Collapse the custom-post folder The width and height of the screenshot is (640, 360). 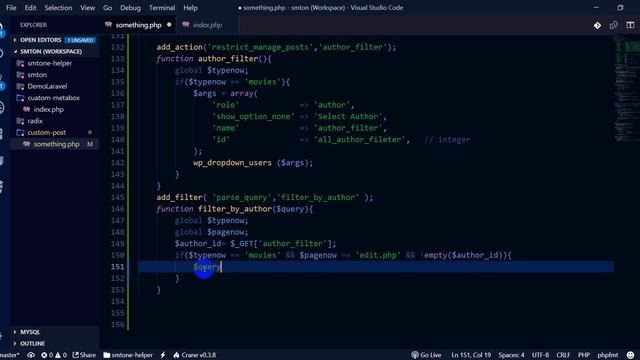tap(47, 133)
